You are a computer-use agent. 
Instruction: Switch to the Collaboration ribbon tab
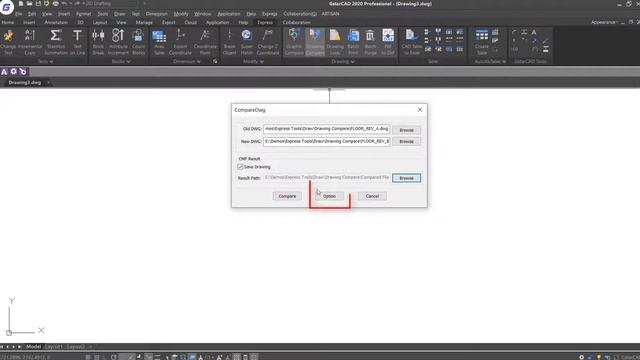point(296,22)
